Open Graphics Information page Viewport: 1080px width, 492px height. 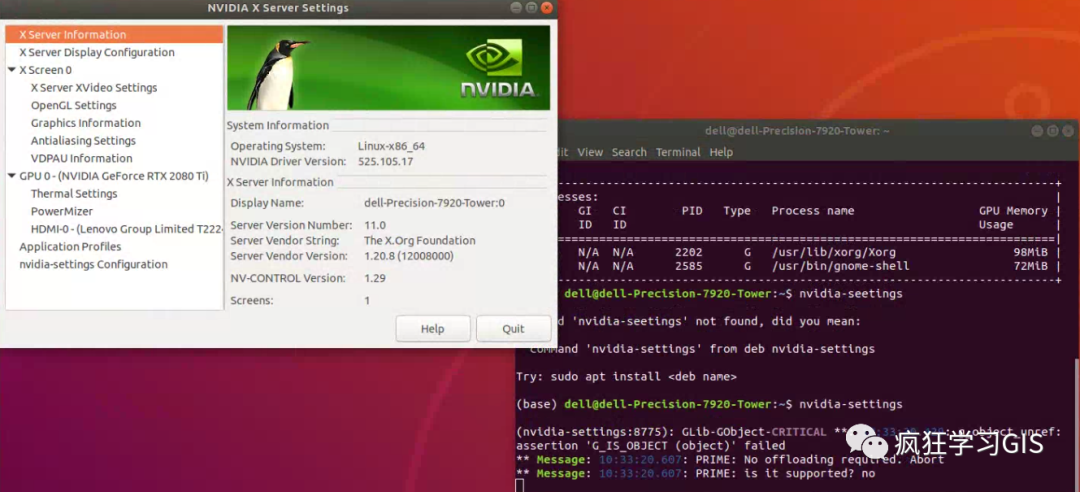85,123
